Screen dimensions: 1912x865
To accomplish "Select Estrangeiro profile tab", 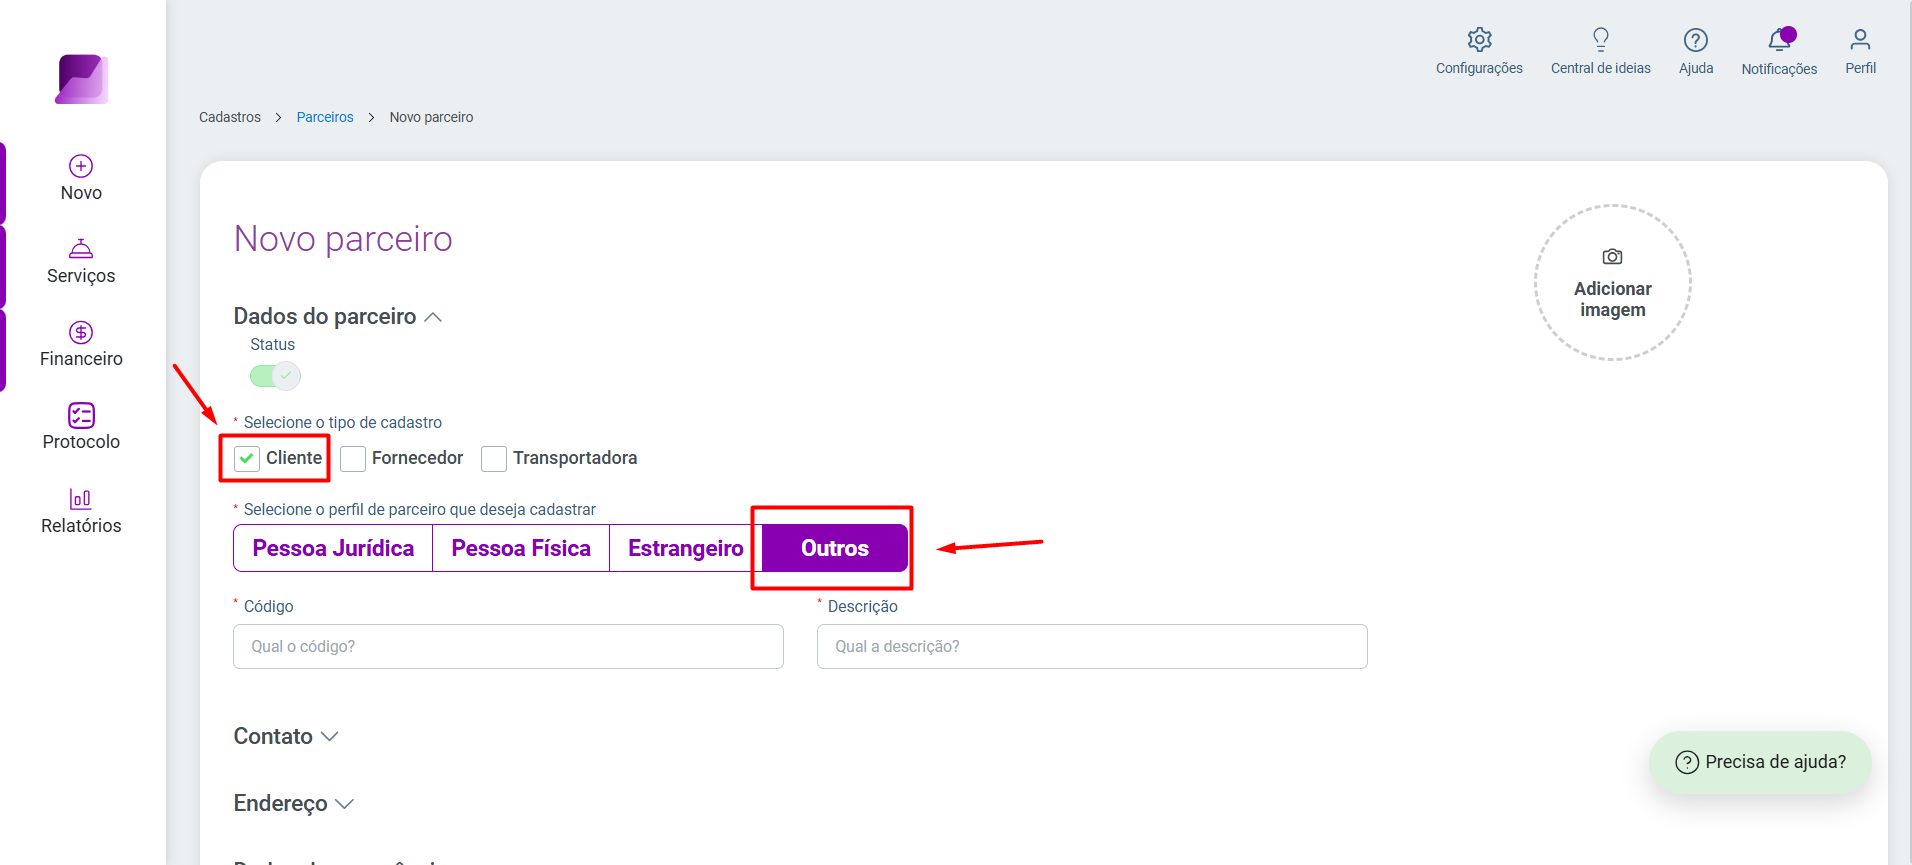I will tap(686, 548).
